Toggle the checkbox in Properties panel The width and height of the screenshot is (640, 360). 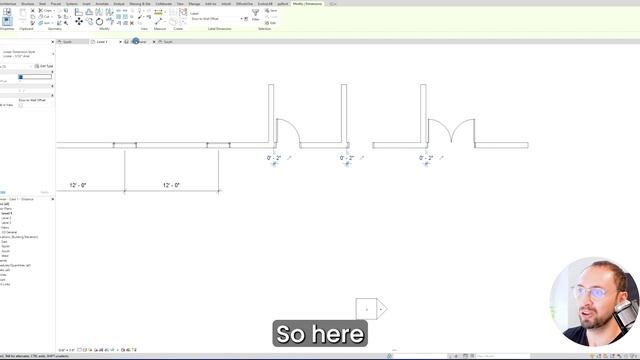coord(20,105)
